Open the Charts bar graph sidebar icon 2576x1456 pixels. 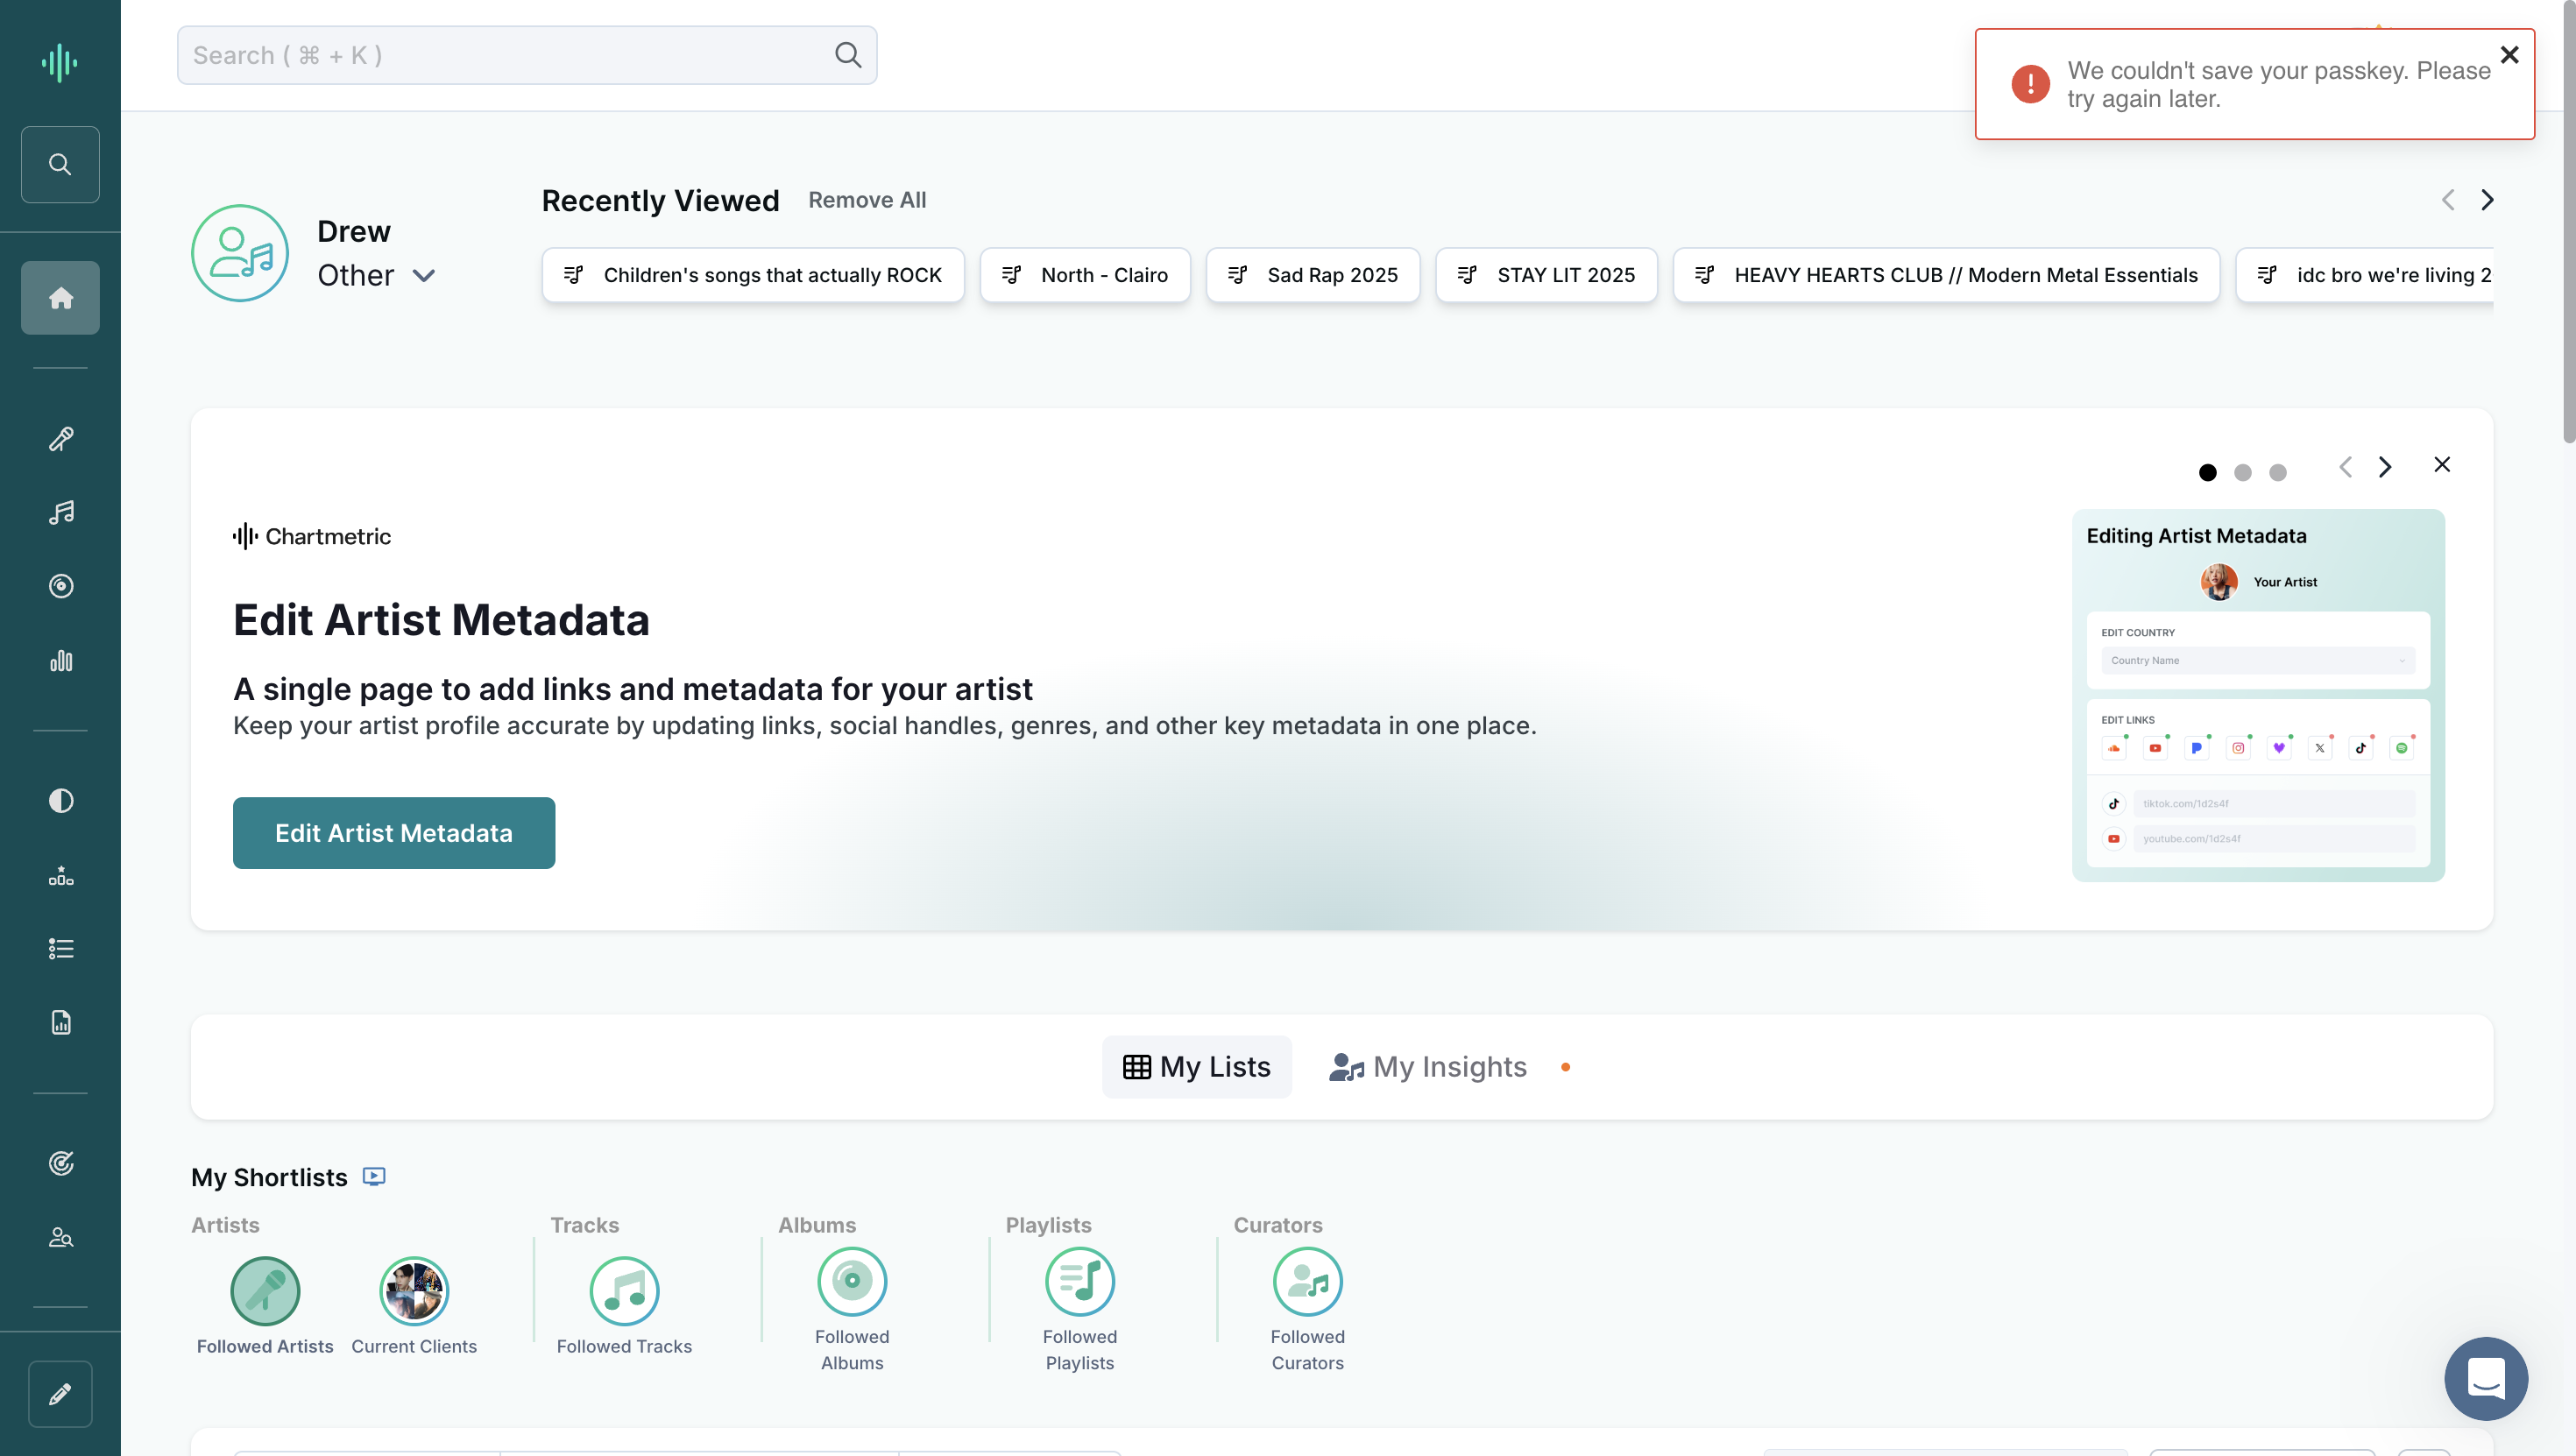click(x=61, y=661)
